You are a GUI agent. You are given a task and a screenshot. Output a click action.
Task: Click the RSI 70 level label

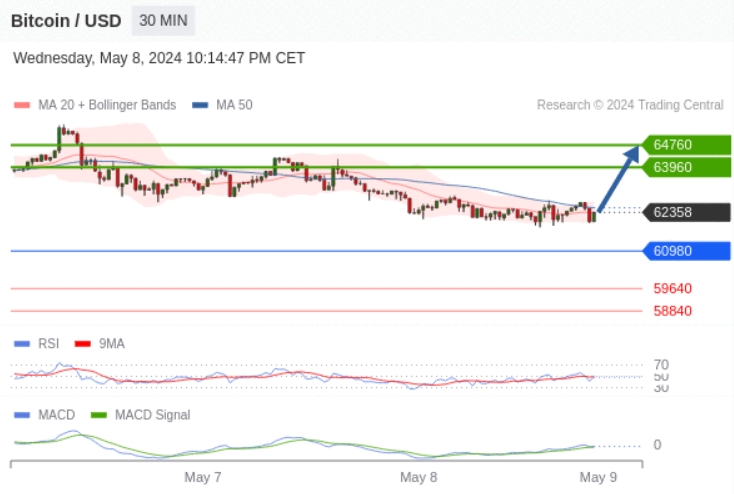[x=661, y=364]
